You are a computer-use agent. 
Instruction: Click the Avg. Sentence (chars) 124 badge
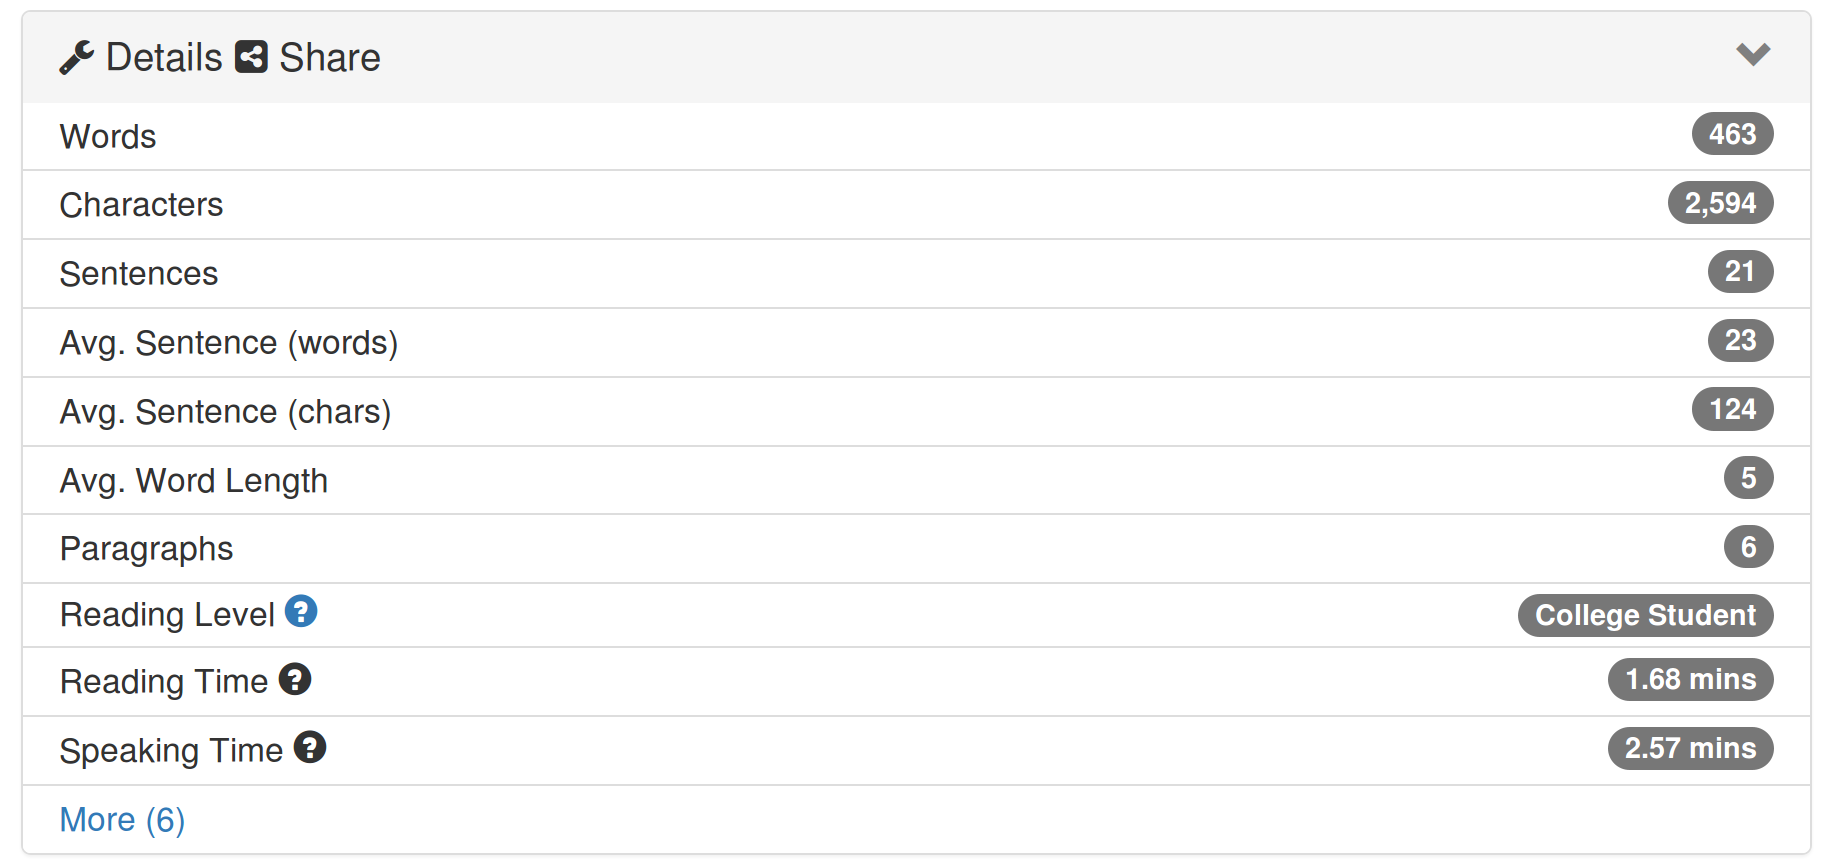click(x=1732, y=409)
